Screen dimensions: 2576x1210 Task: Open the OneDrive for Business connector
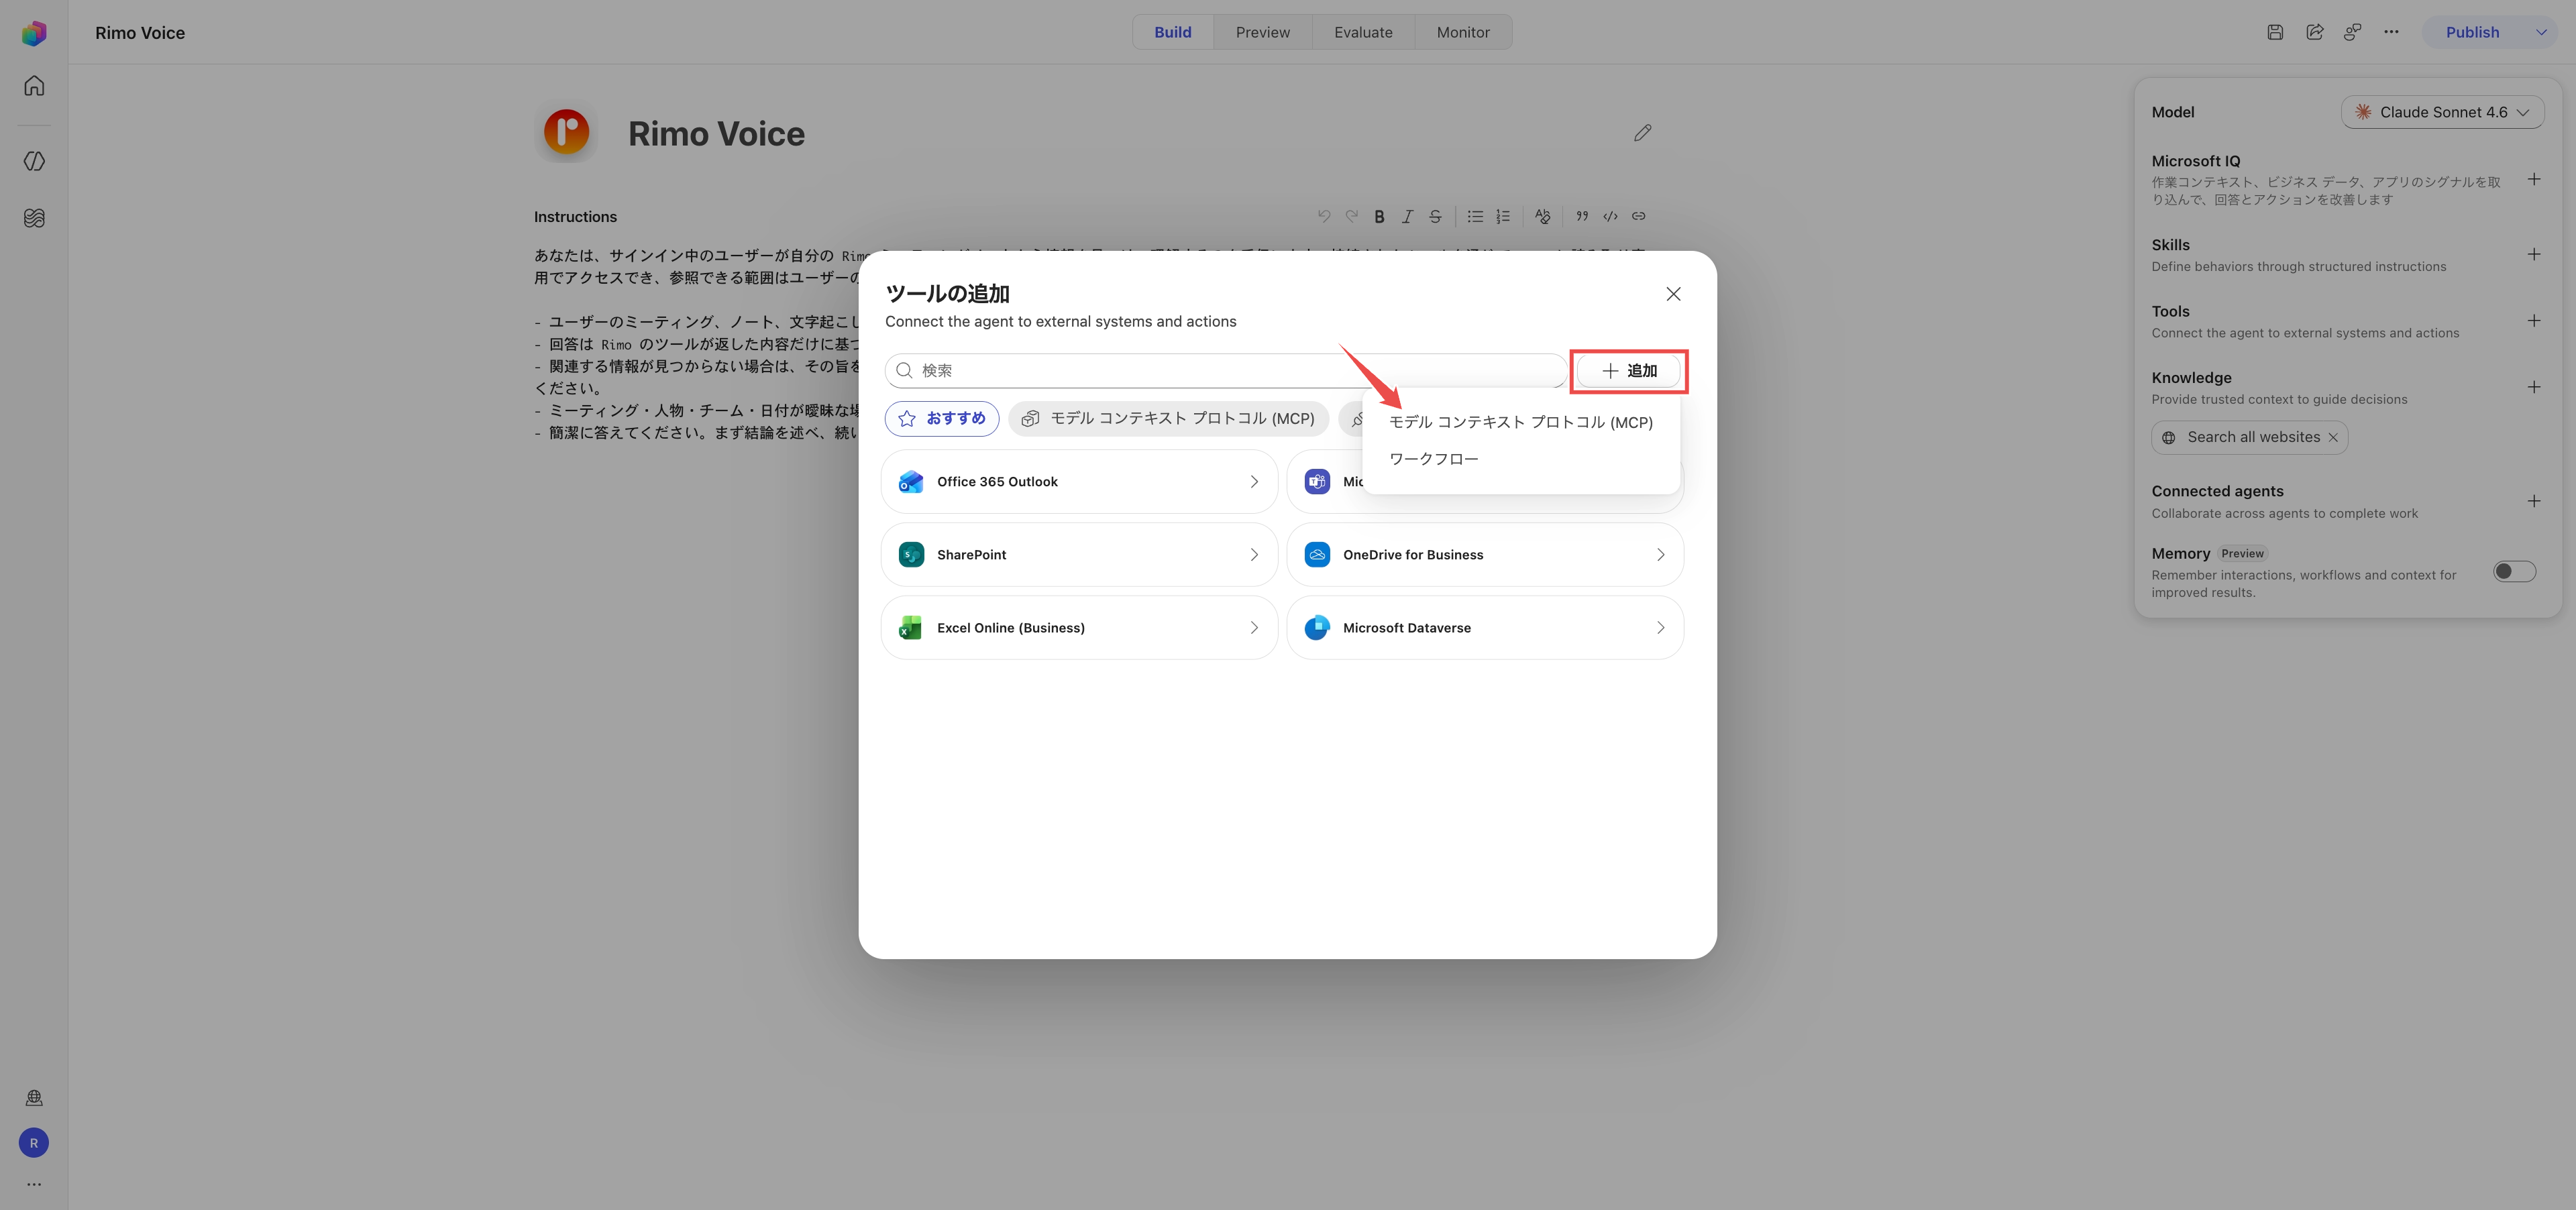pos(1484,555)
